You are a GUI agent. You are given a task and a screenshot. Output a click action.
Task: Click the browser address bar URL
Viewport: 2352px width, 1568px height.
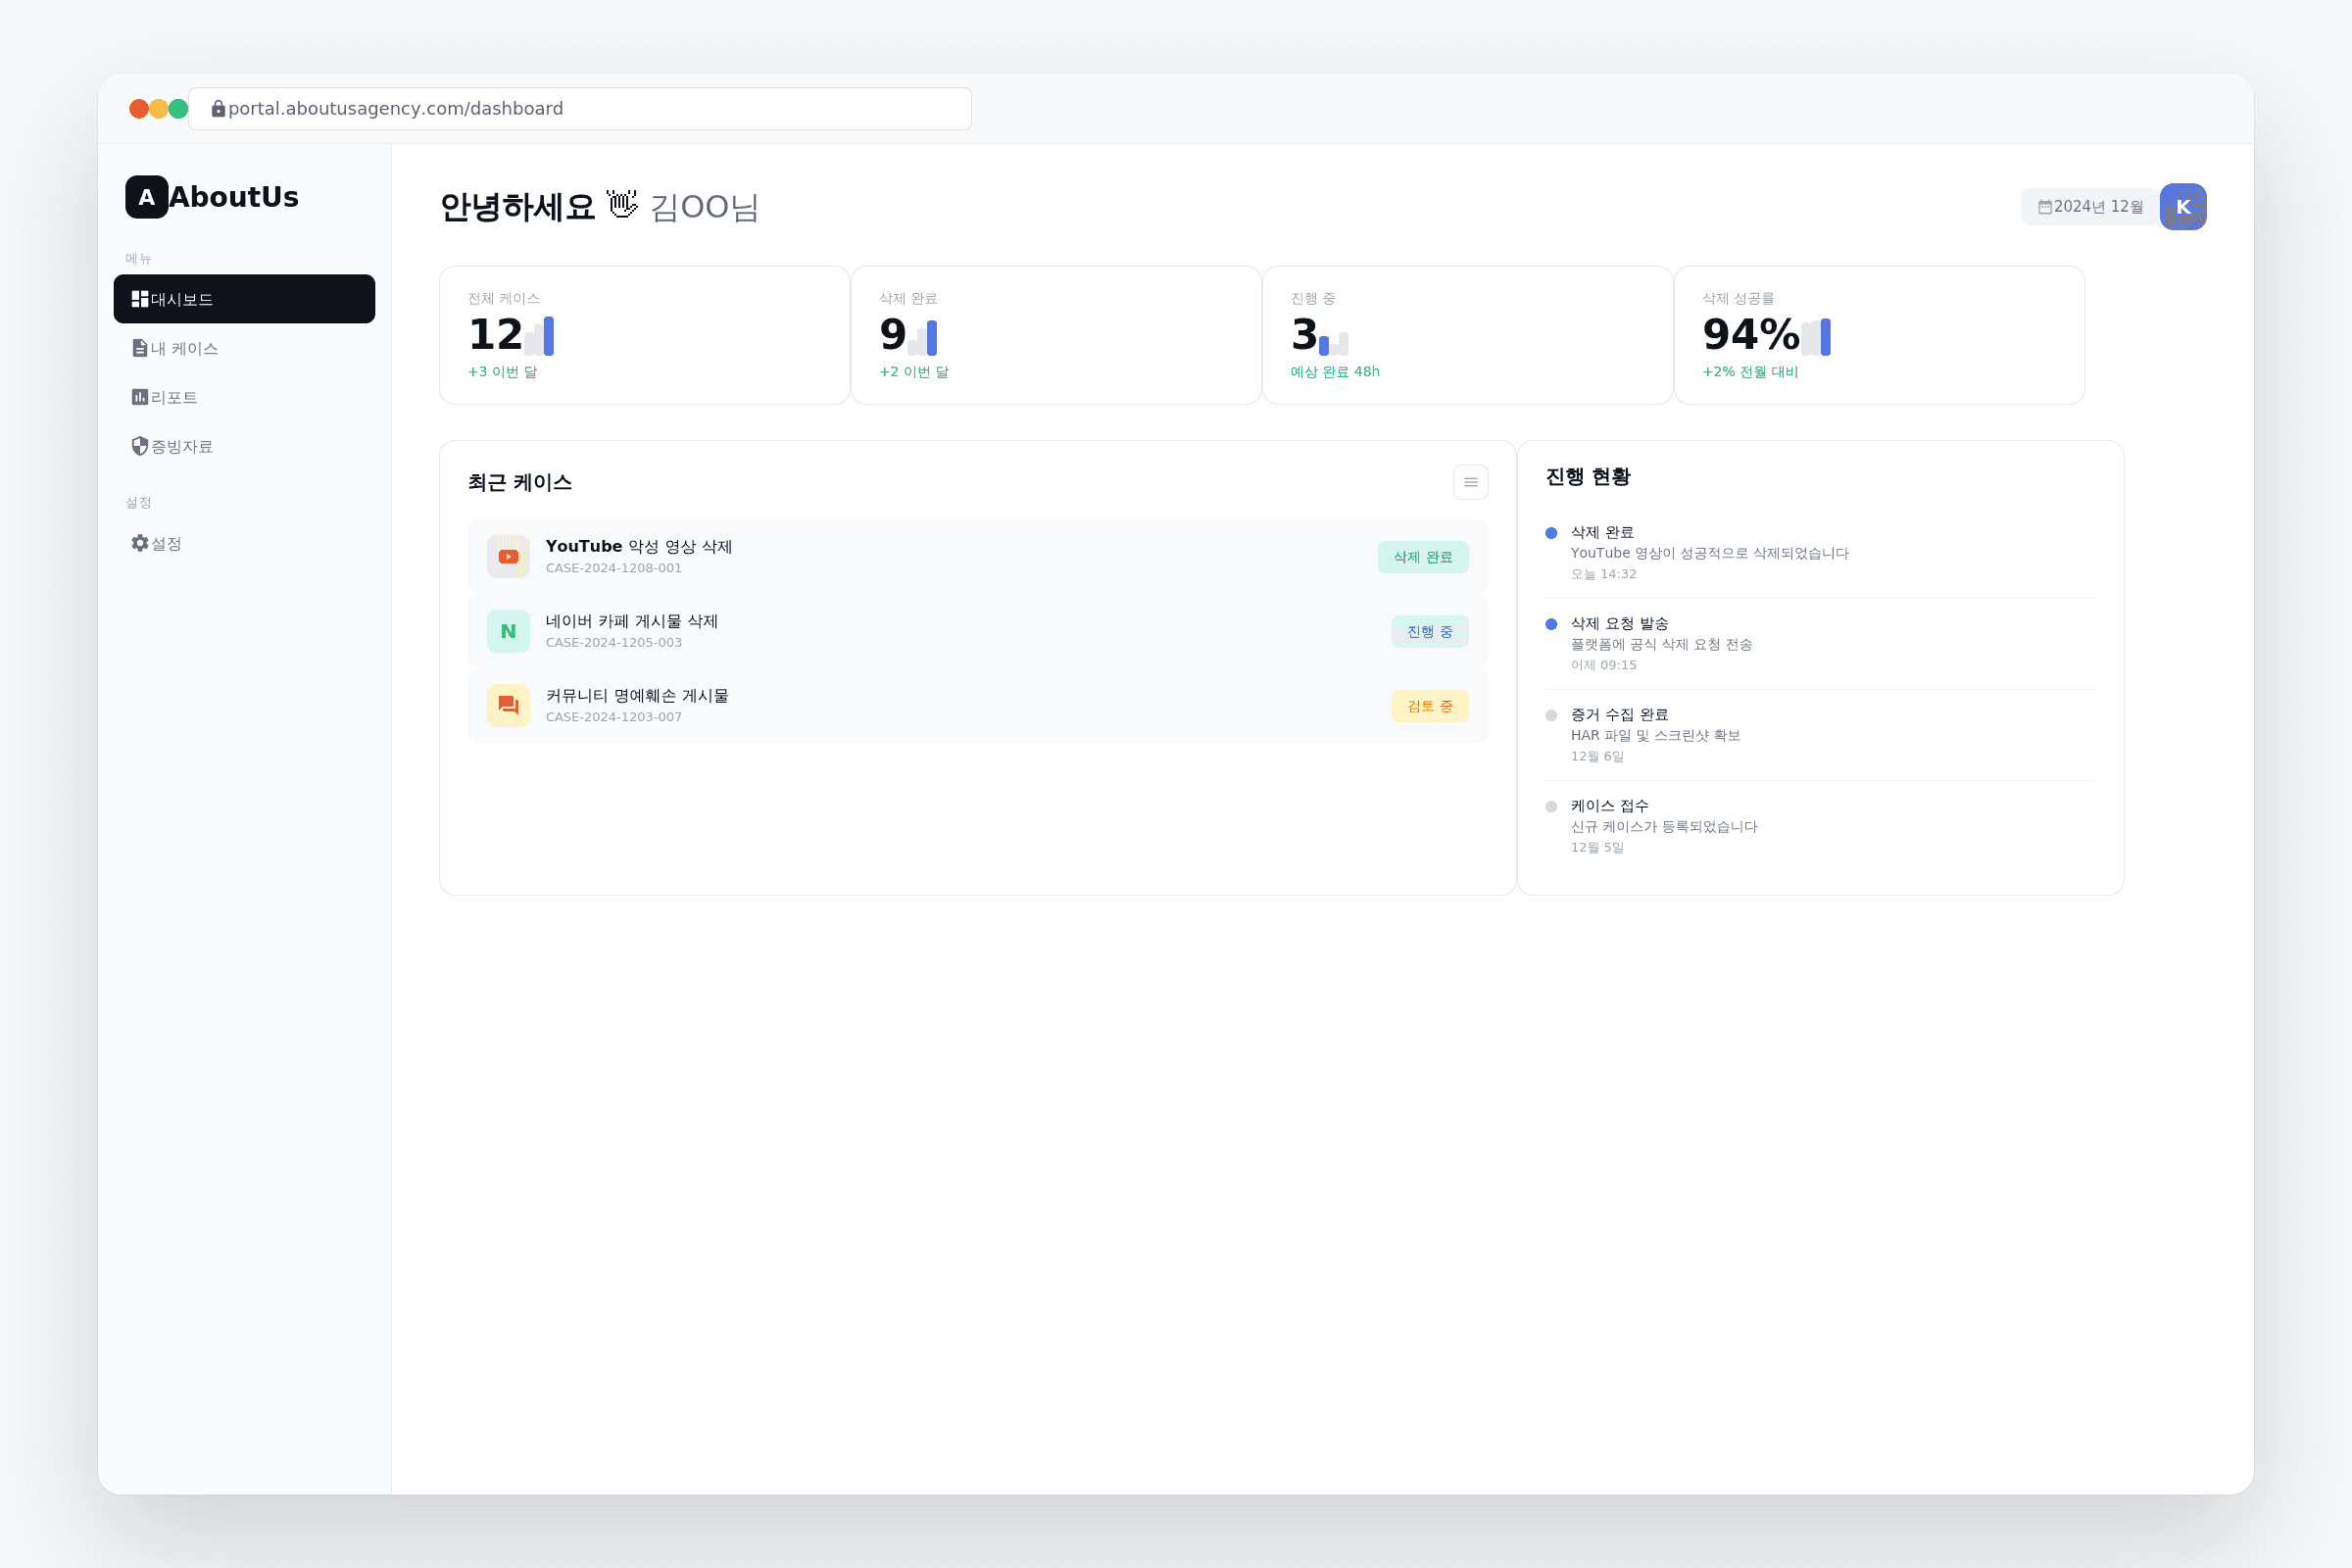pos(396,109)
